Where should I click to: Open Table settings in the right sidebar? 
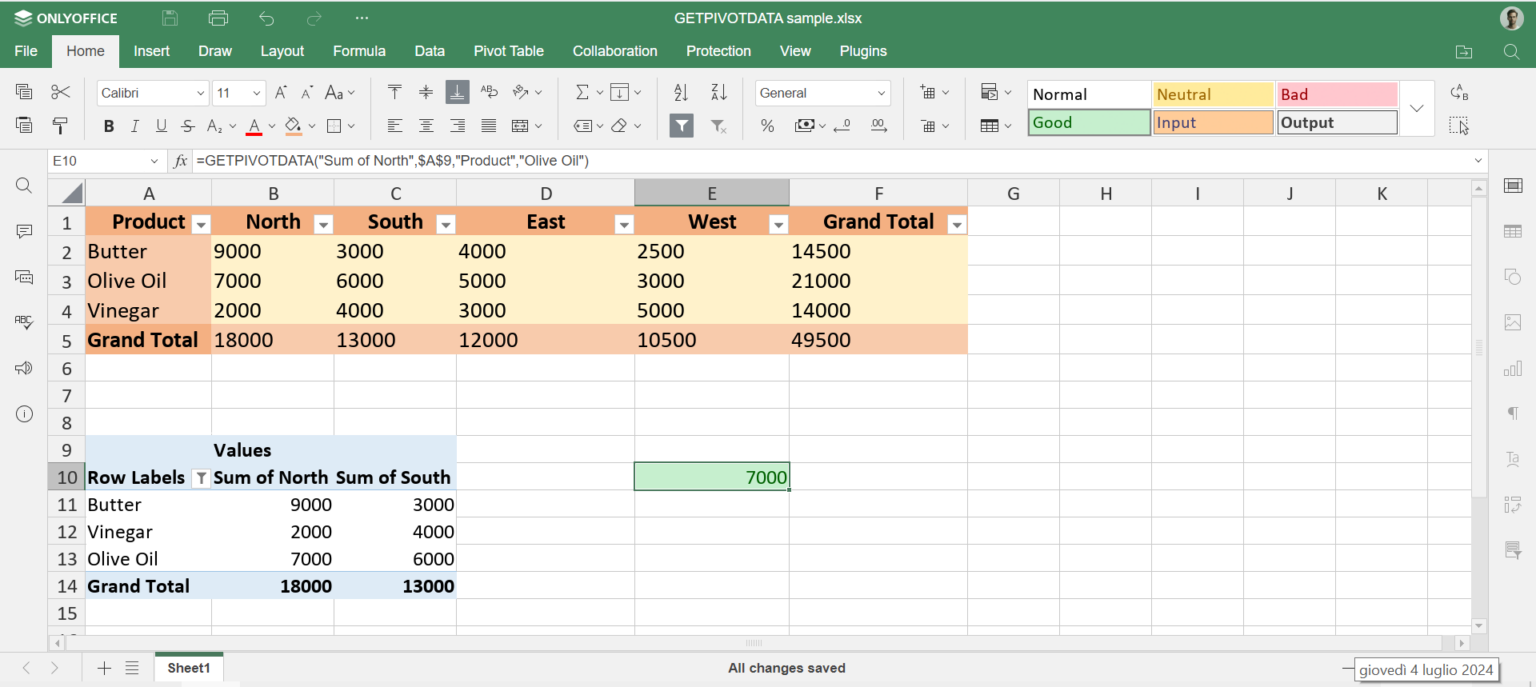(x=1513, y=231)
